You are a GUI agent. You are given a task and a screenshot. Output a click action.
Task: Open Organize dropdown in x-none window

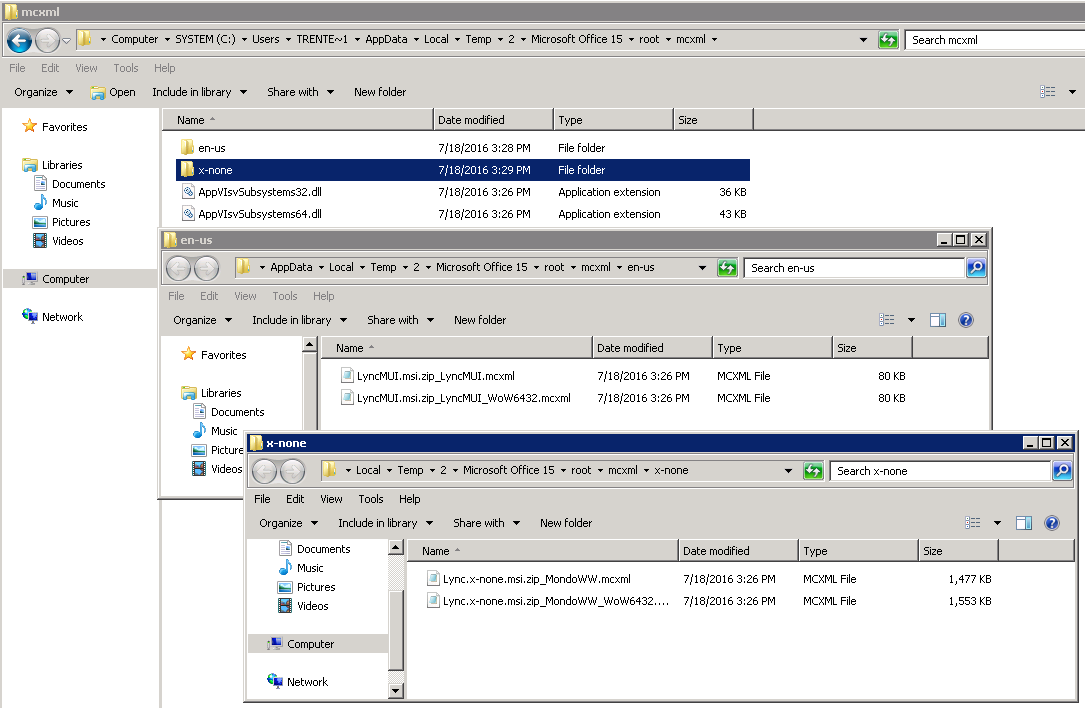click(288, 523)
